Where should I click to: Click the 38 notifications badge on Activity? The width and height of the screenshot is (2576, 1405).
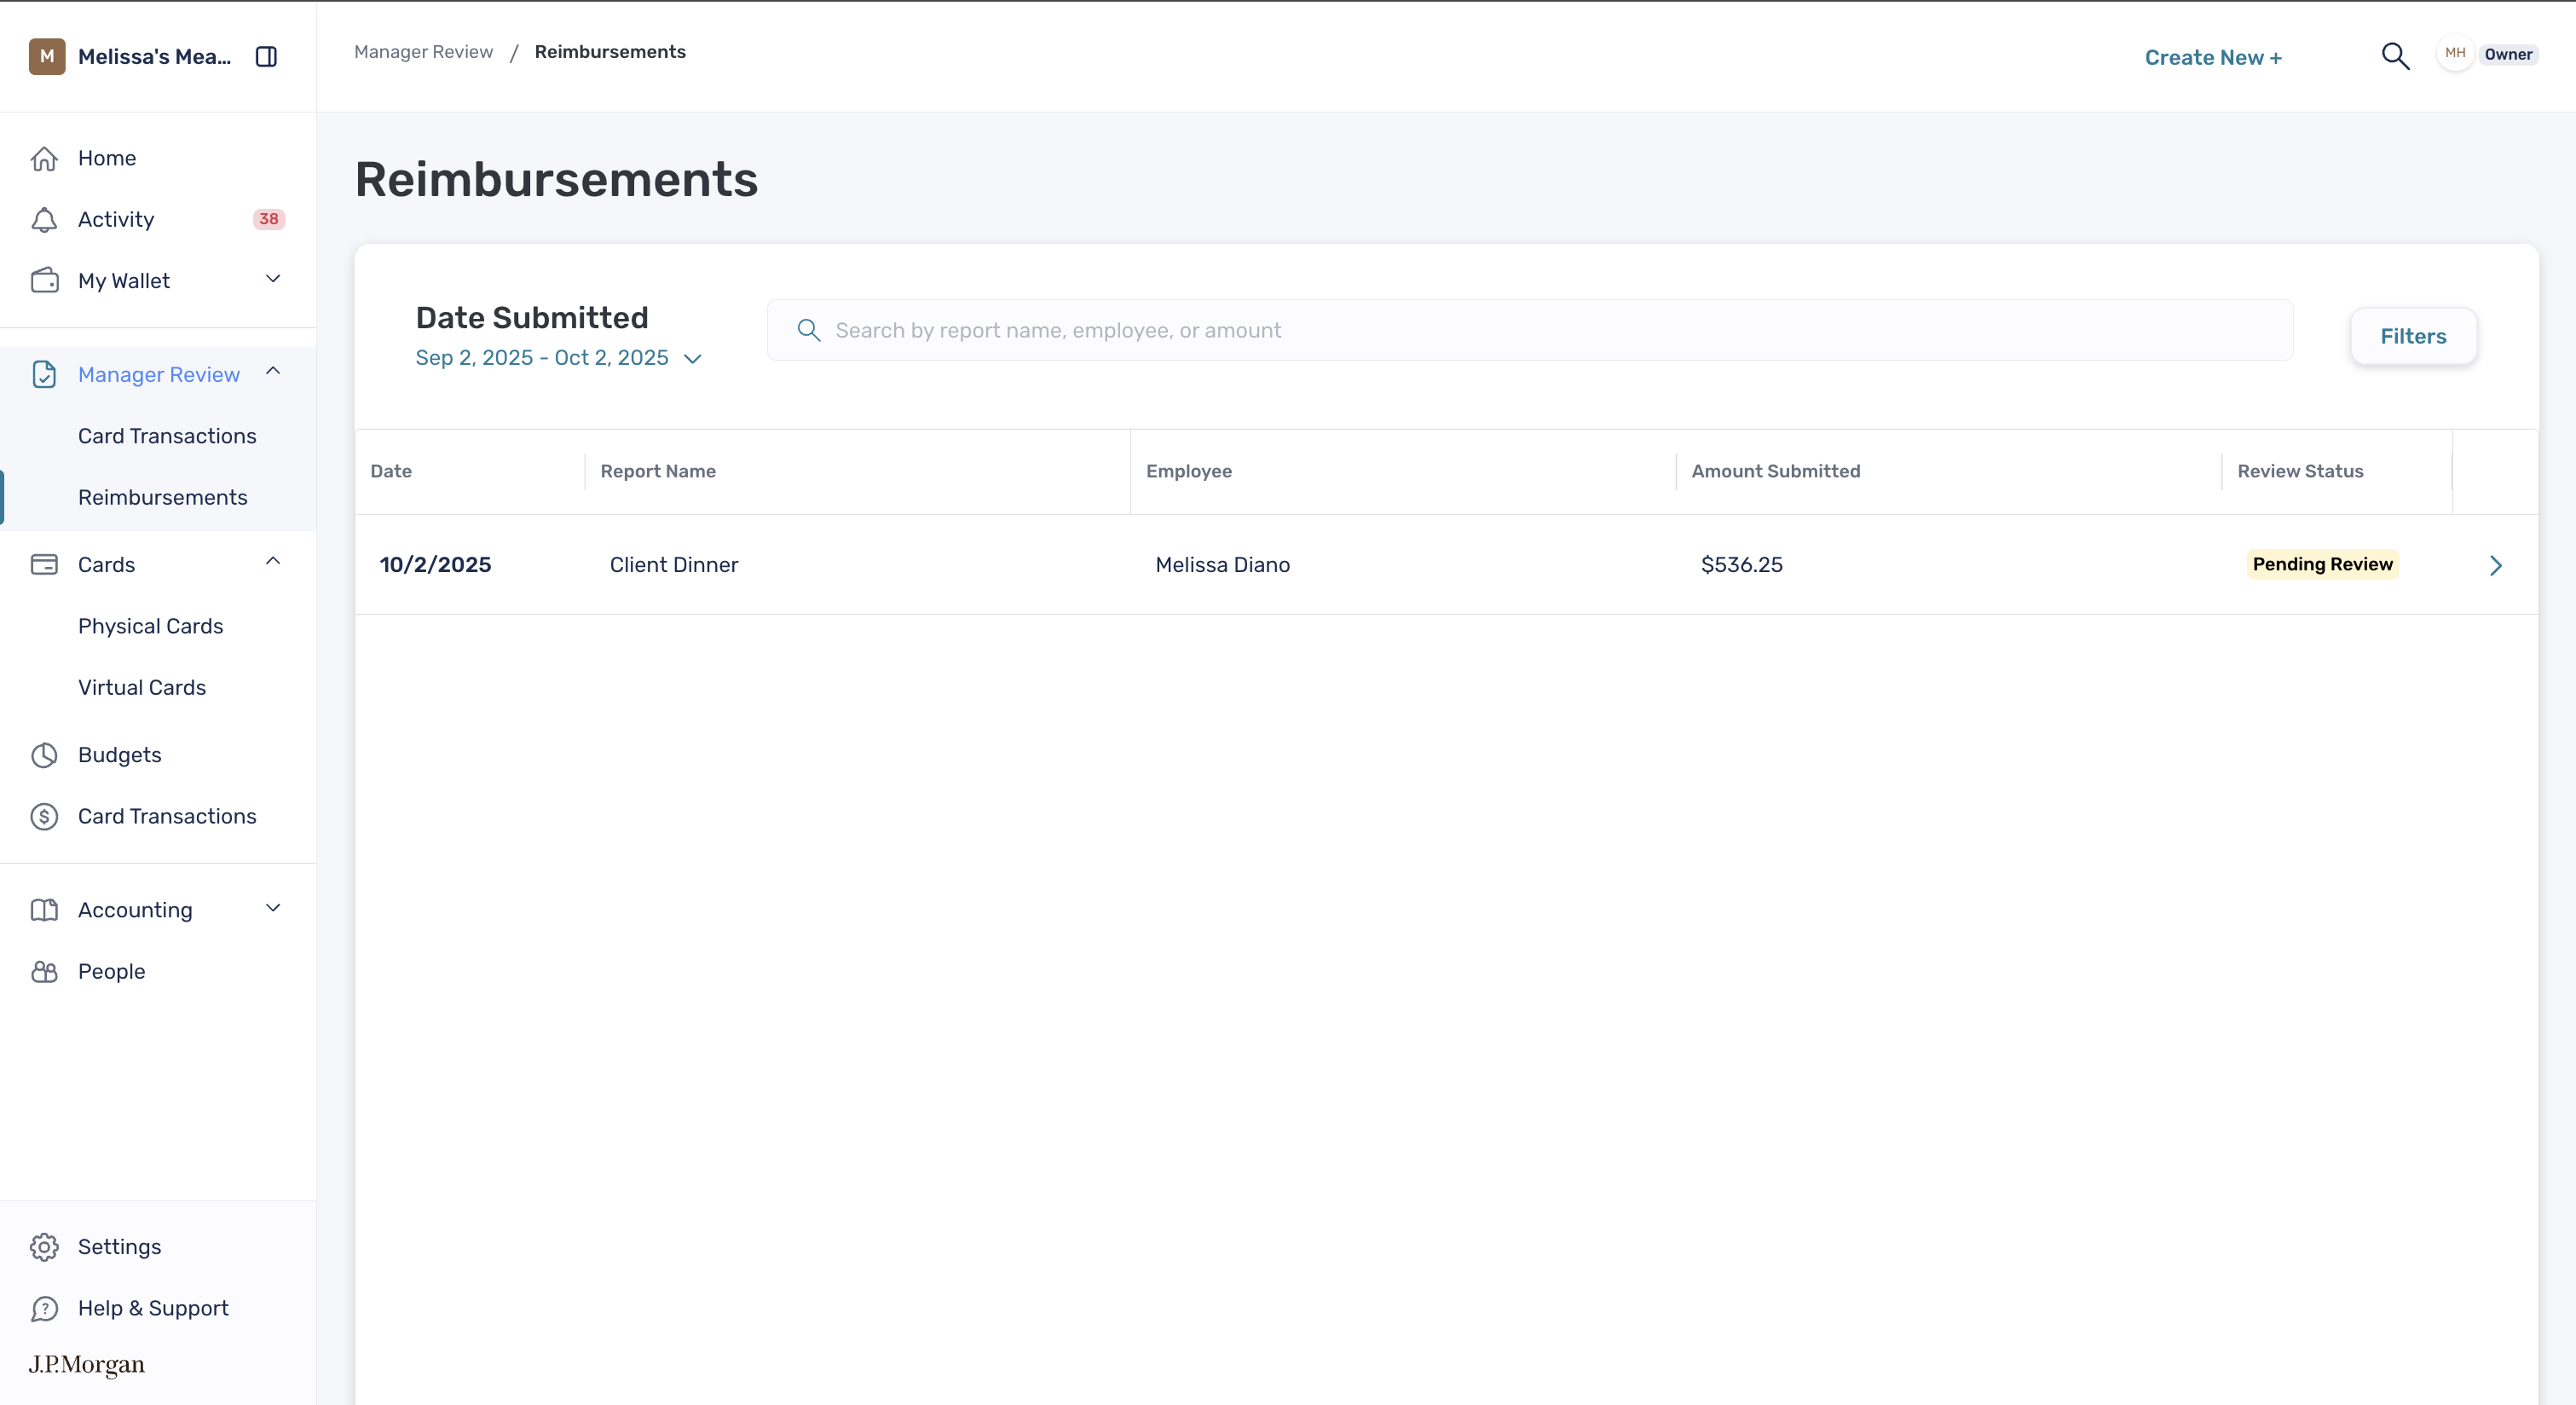(269, 219)
